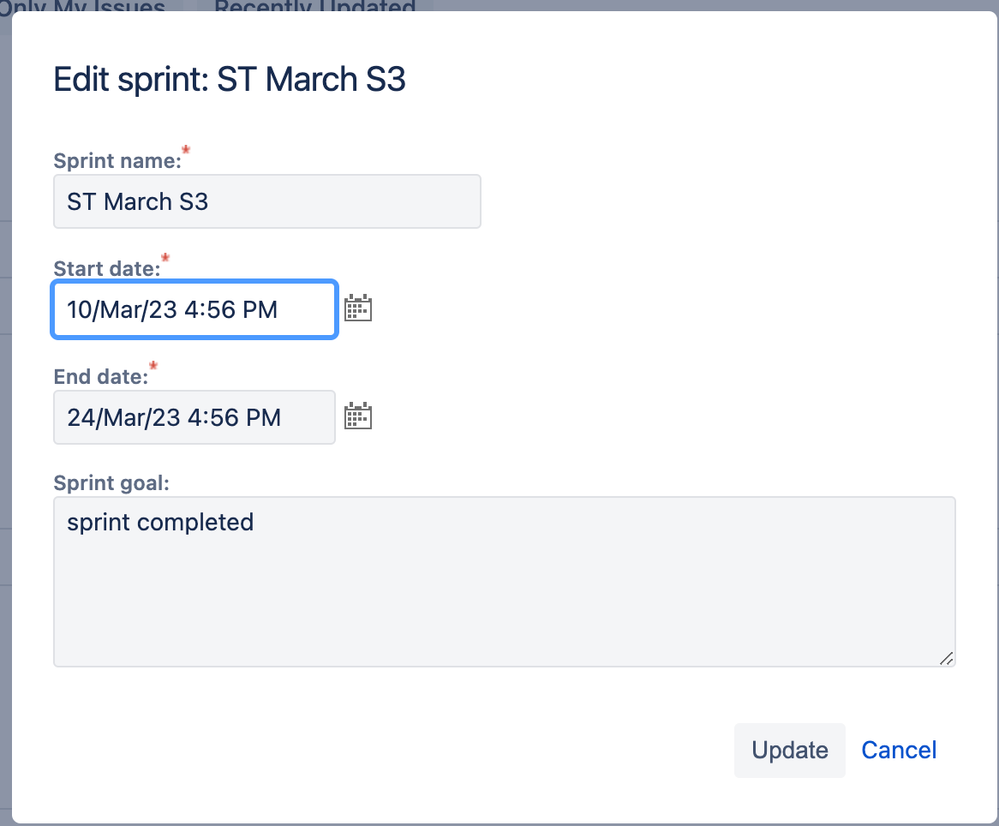Click the date value 24/Mar/23 4:56 PM

172,417
